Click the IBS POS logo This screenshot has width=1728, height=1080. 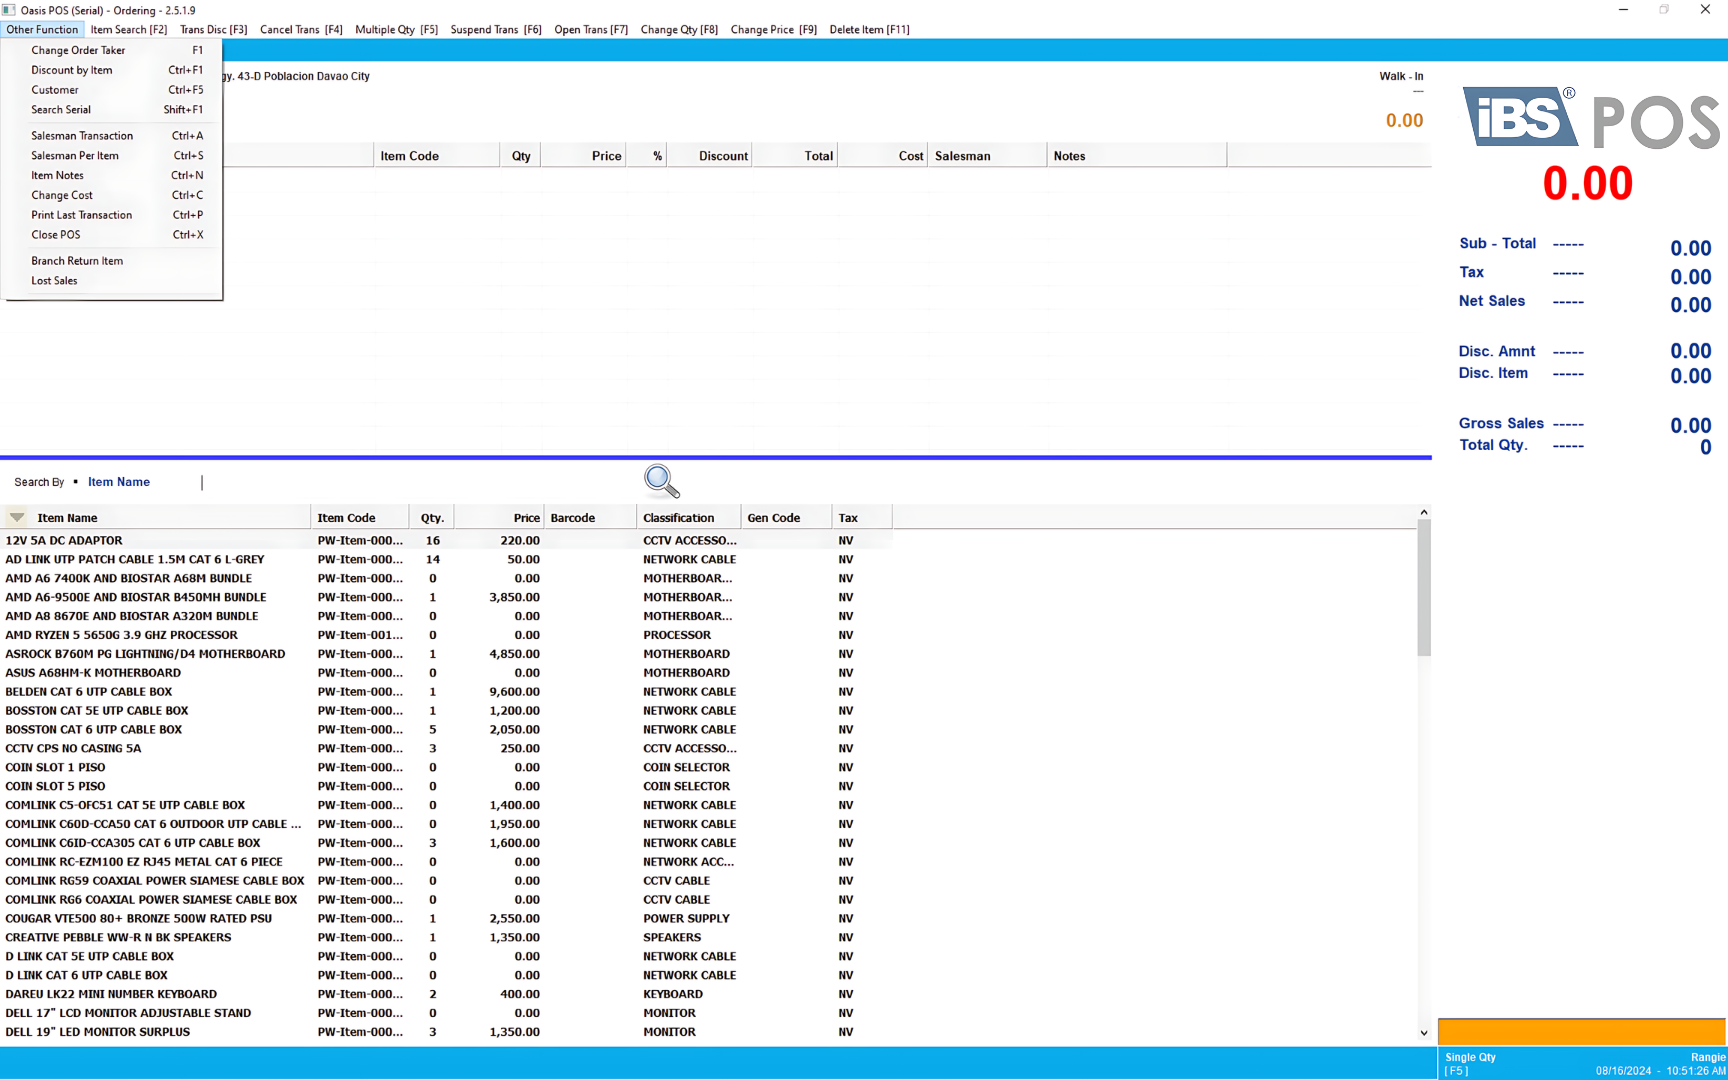[1590, 119]
